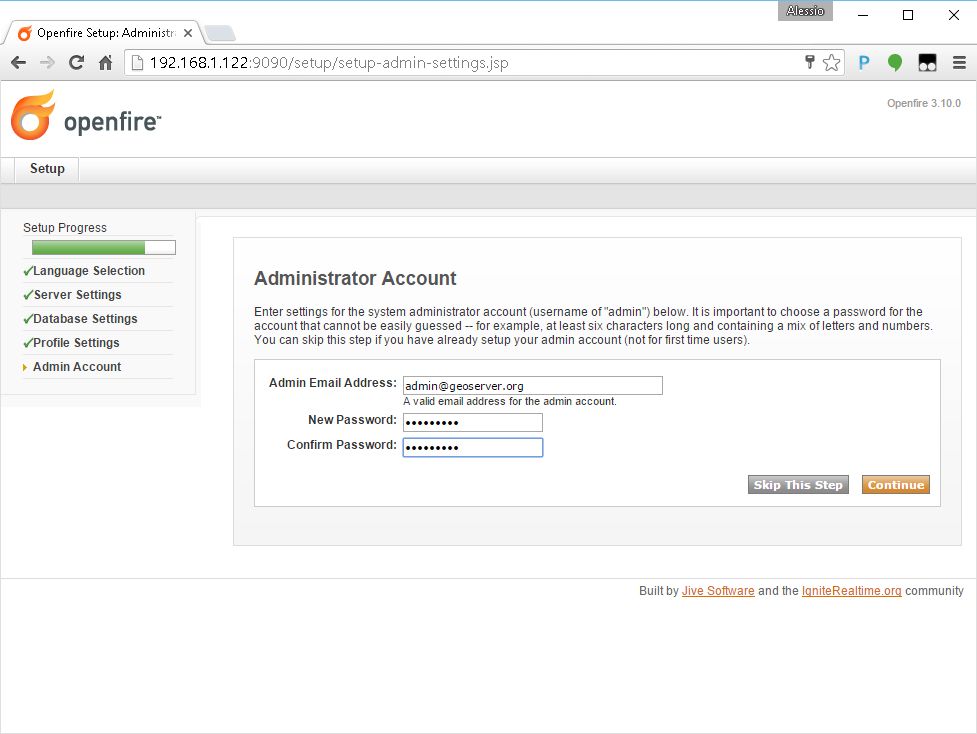Click the Openfire flame logo
This screenshot has height=734, width=977.
(x=33, y=116)
